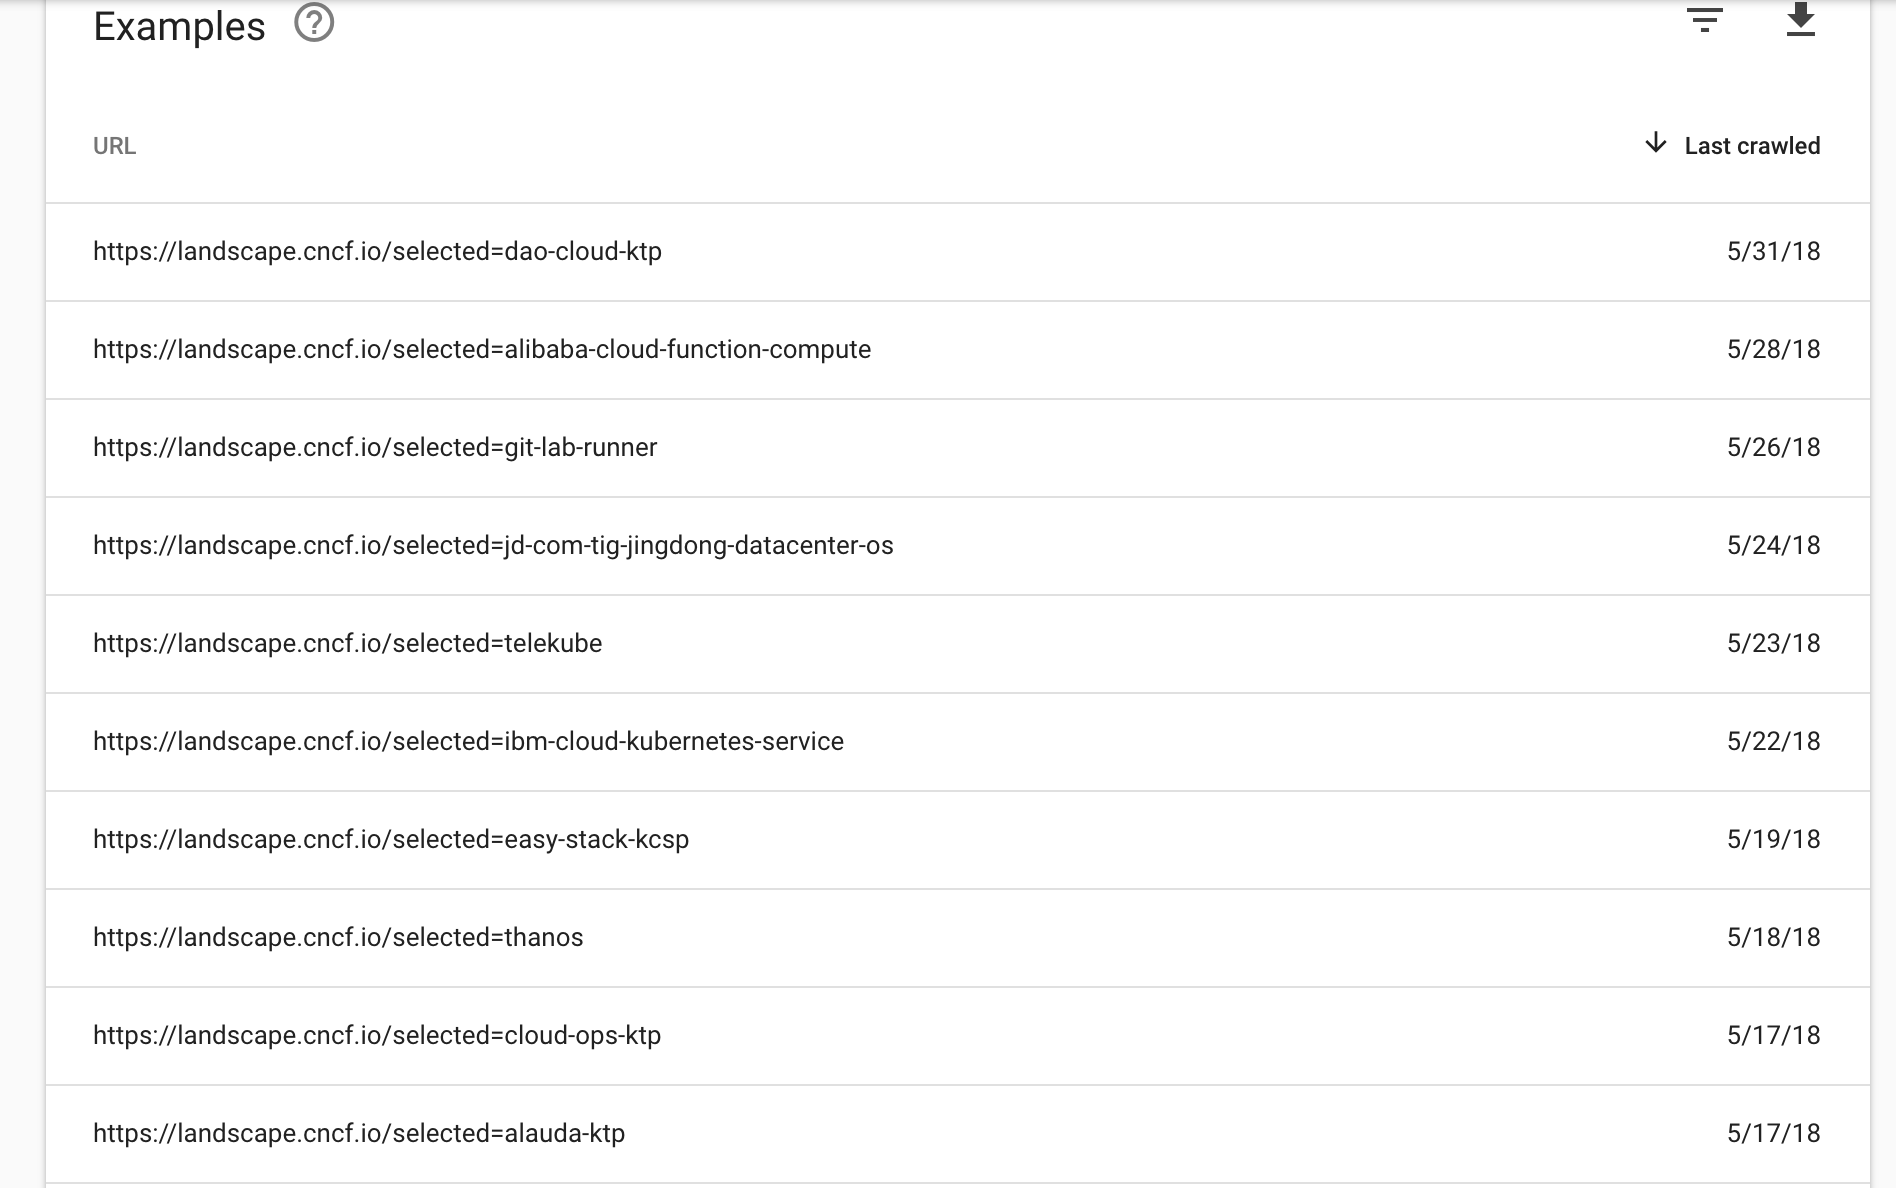Select the thanos example row

(x=337, y=938)
